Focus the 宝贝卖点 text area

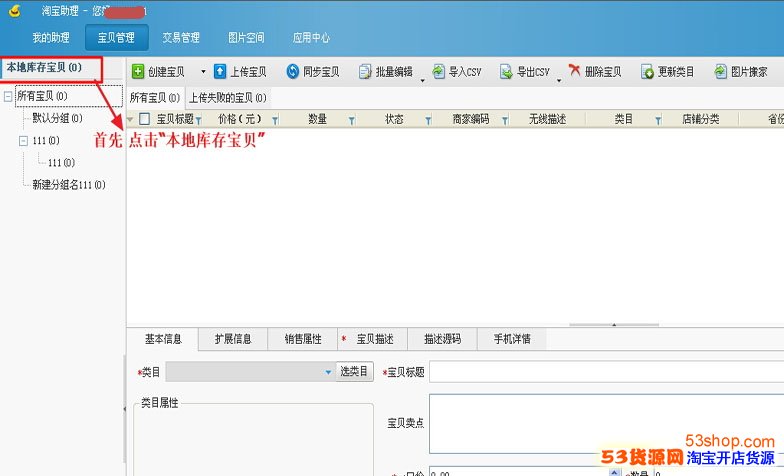pos(606,424)
